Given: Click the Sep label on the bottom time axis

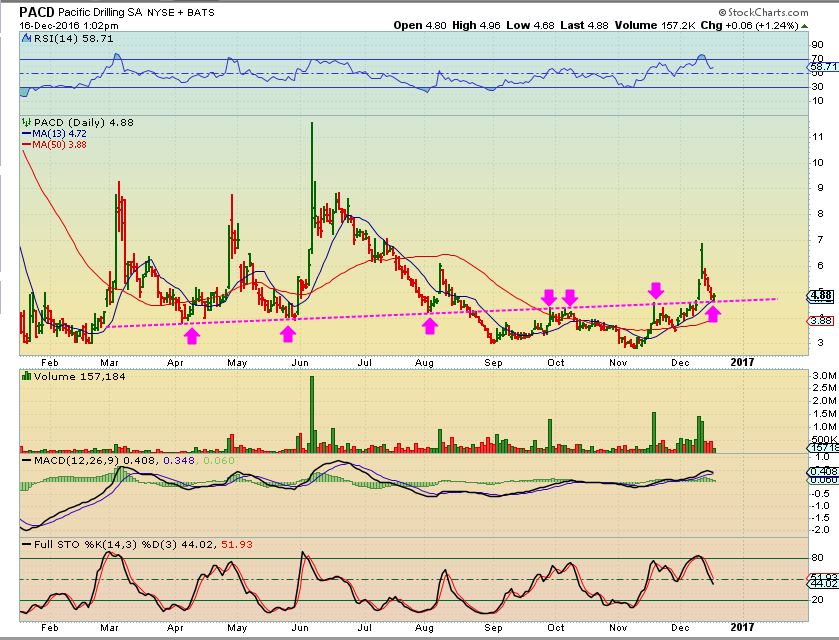Looking at the screenshot, I should coord(493,628).
